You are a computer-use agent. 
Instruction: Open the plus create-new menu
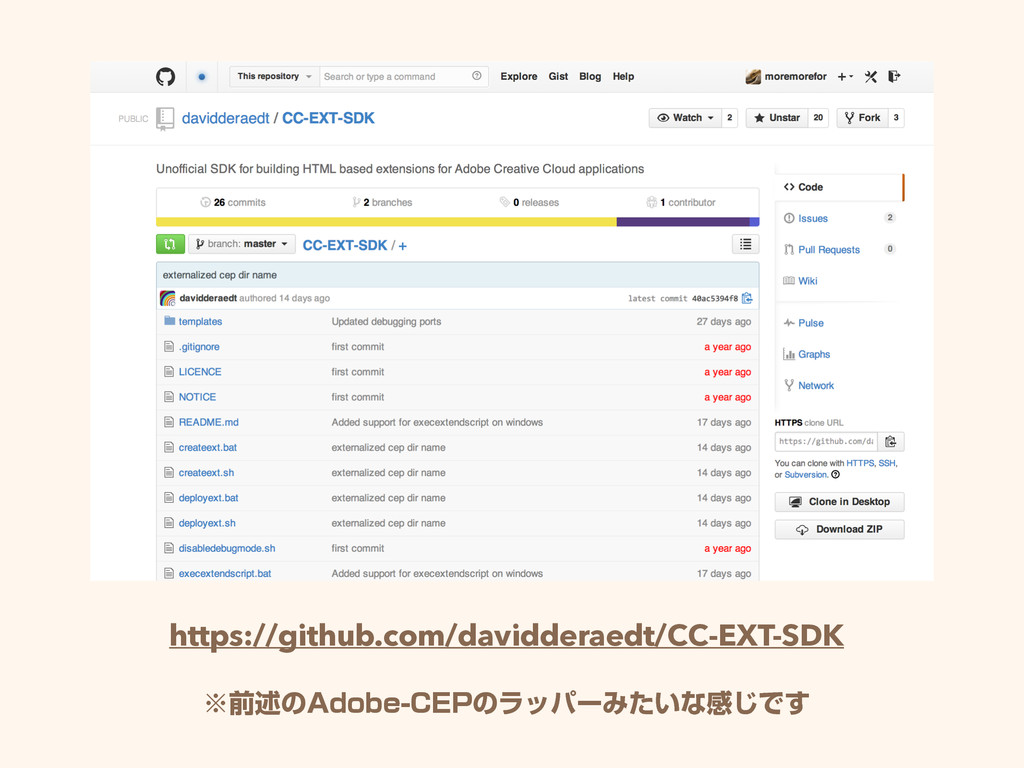pyautogui.click(x=845, y=76)
